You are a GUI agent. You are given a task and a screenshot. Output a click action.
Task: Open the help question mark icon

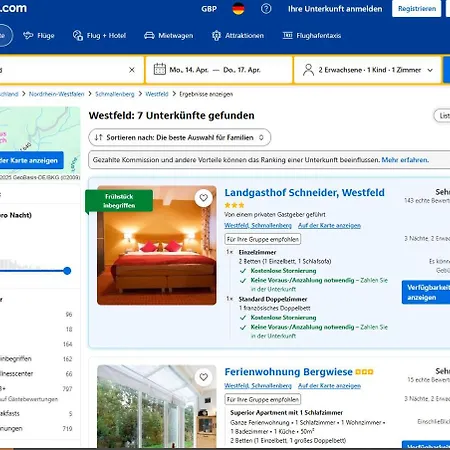(266, 9)
